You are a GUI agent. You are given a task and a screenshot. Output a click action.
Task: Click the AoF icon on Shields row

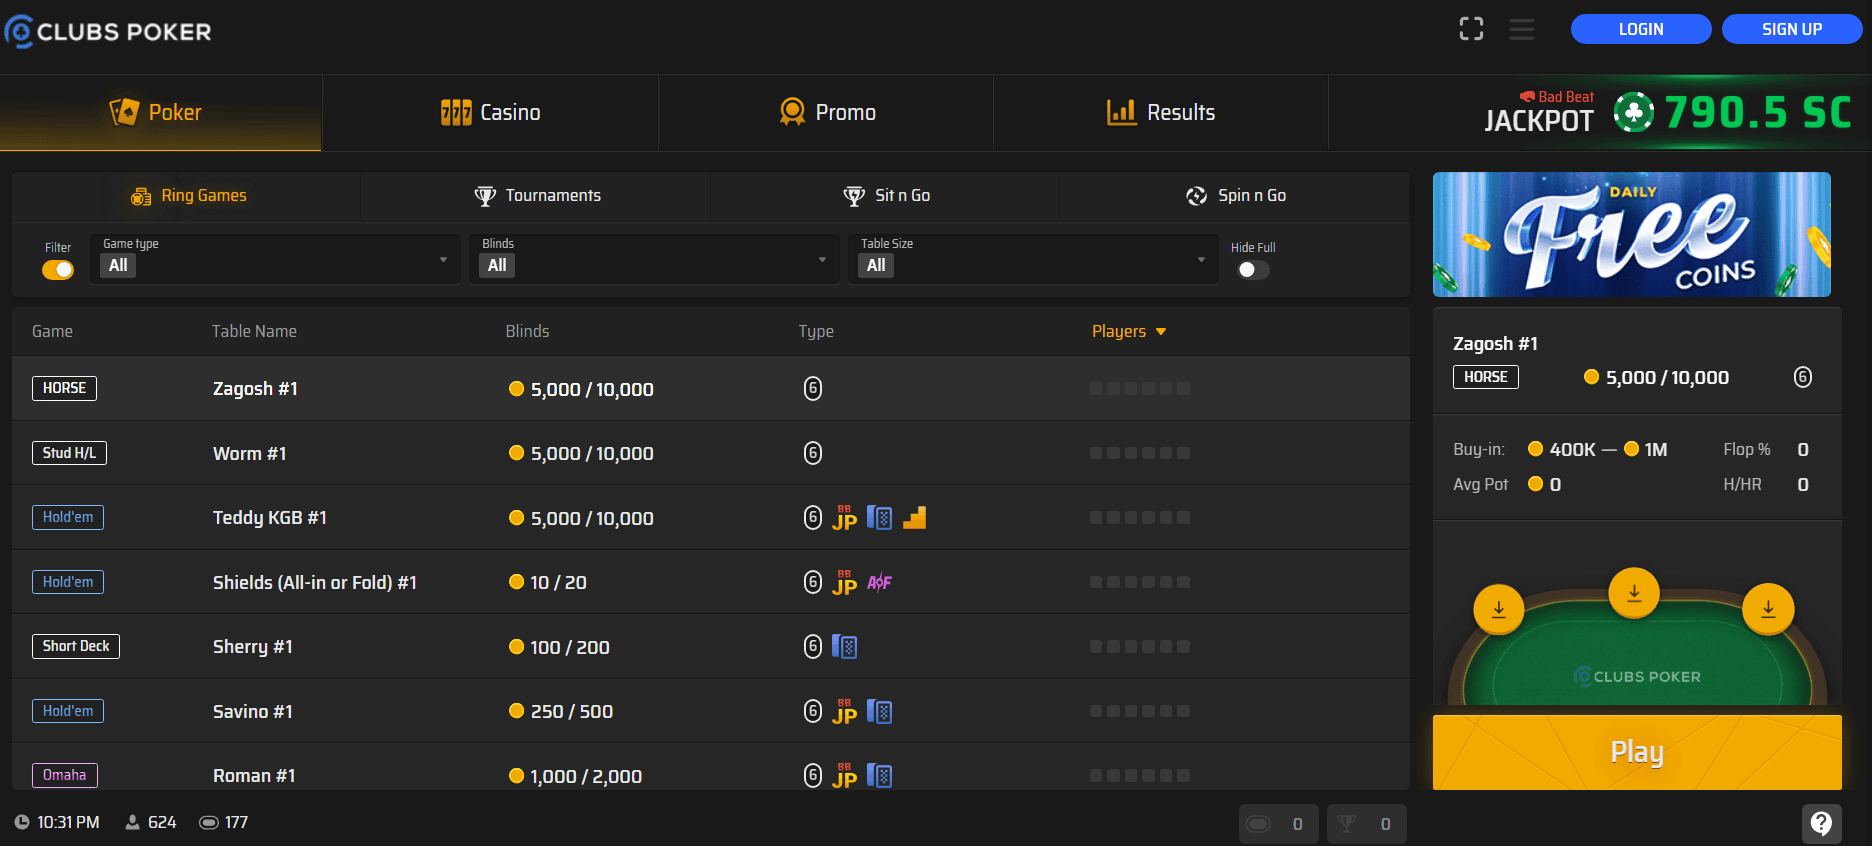879,582
